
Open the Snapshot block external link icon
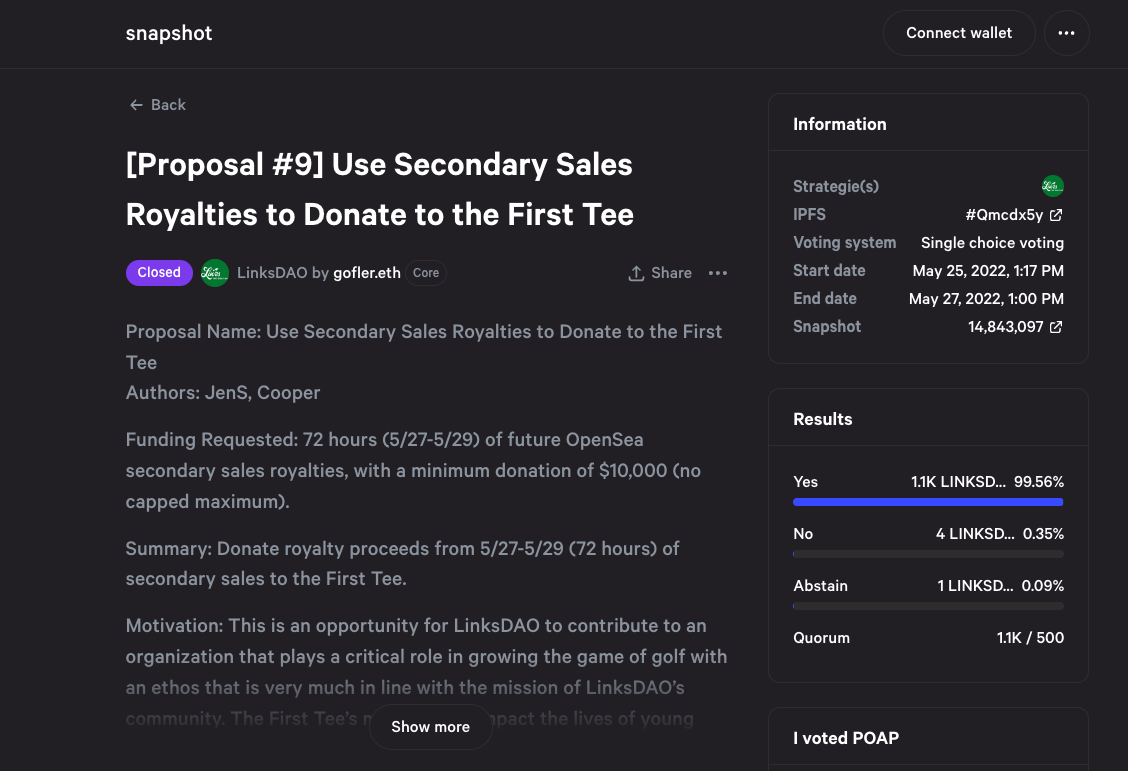tap(1056, 327)
